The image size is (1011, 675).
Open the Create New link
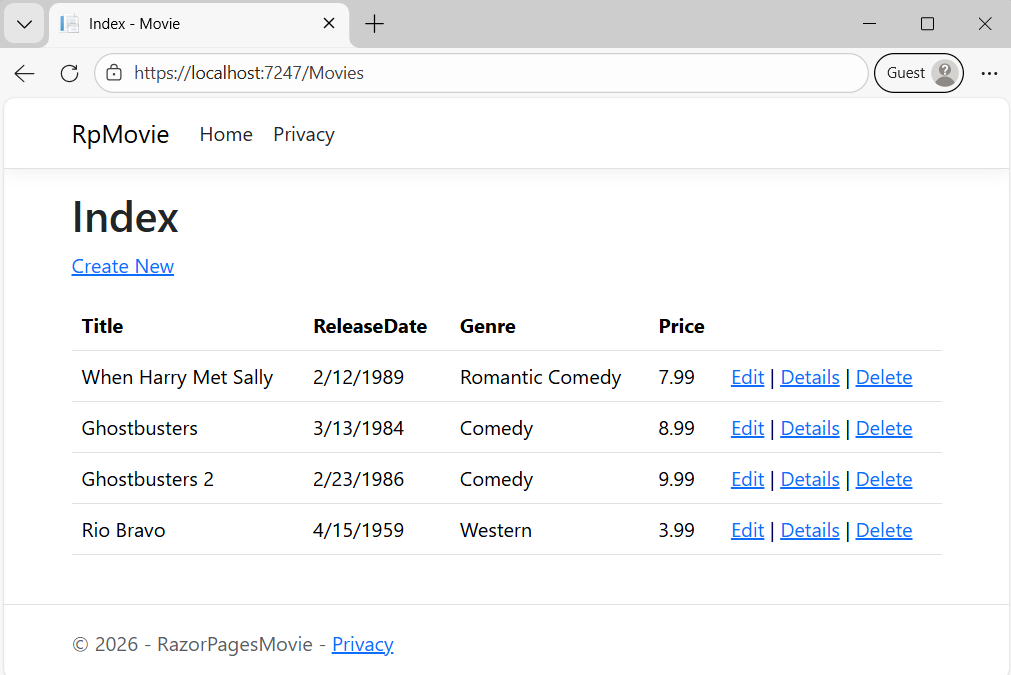(x=122, y=266)
